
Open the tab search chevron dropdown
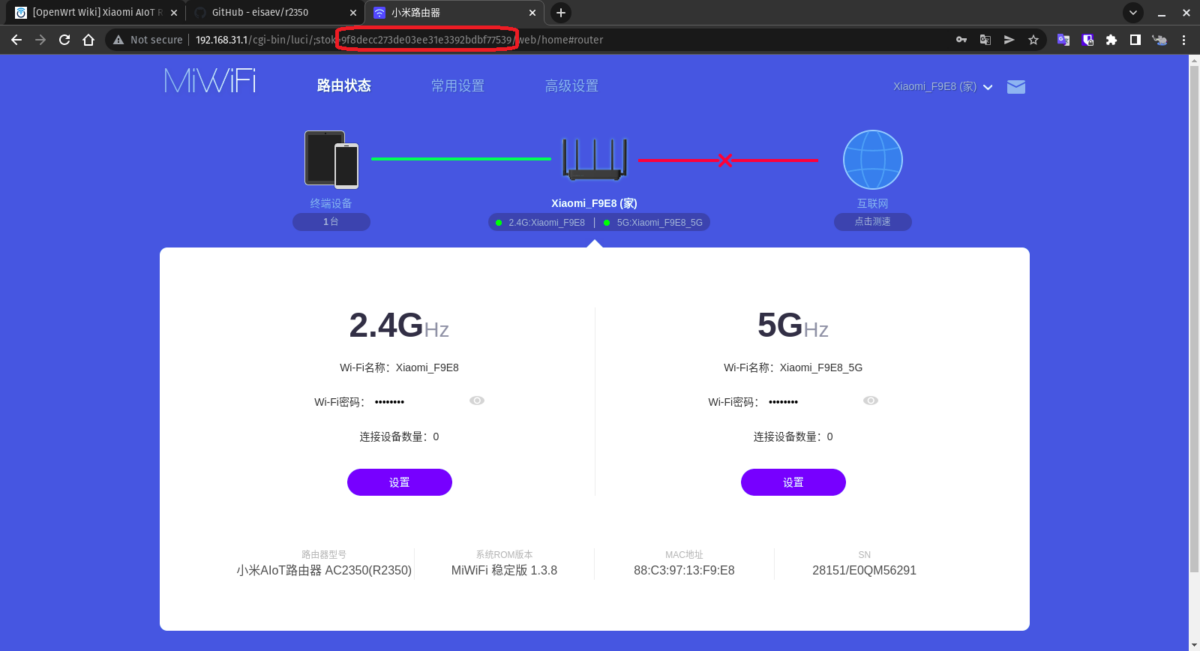pyautogui.click(x=1133, y=13)
